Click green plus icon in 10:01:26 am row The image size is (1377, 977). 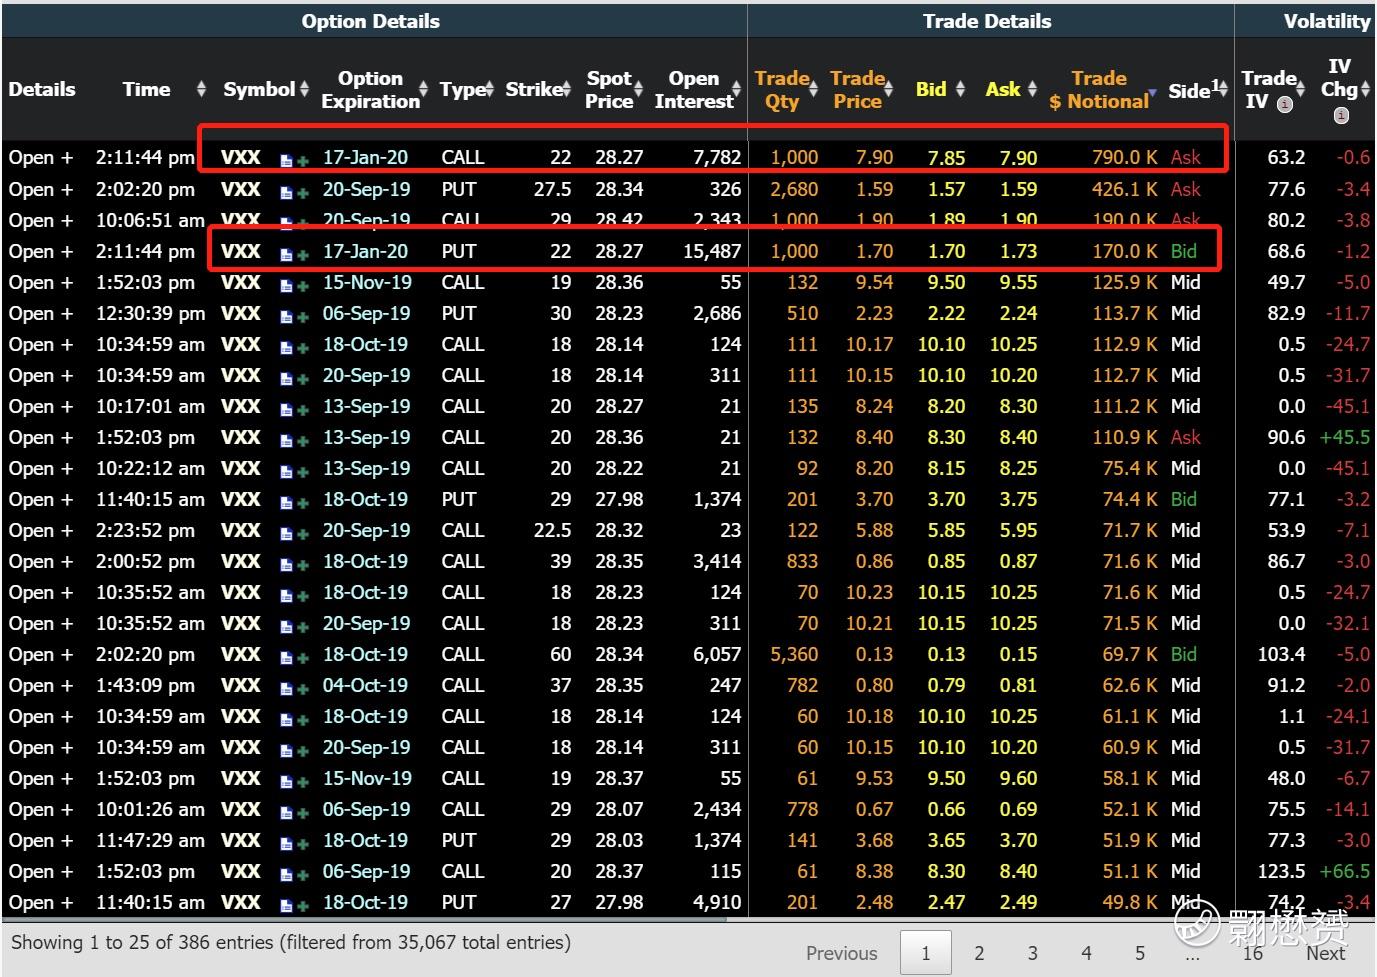click(x=302, y=812)
